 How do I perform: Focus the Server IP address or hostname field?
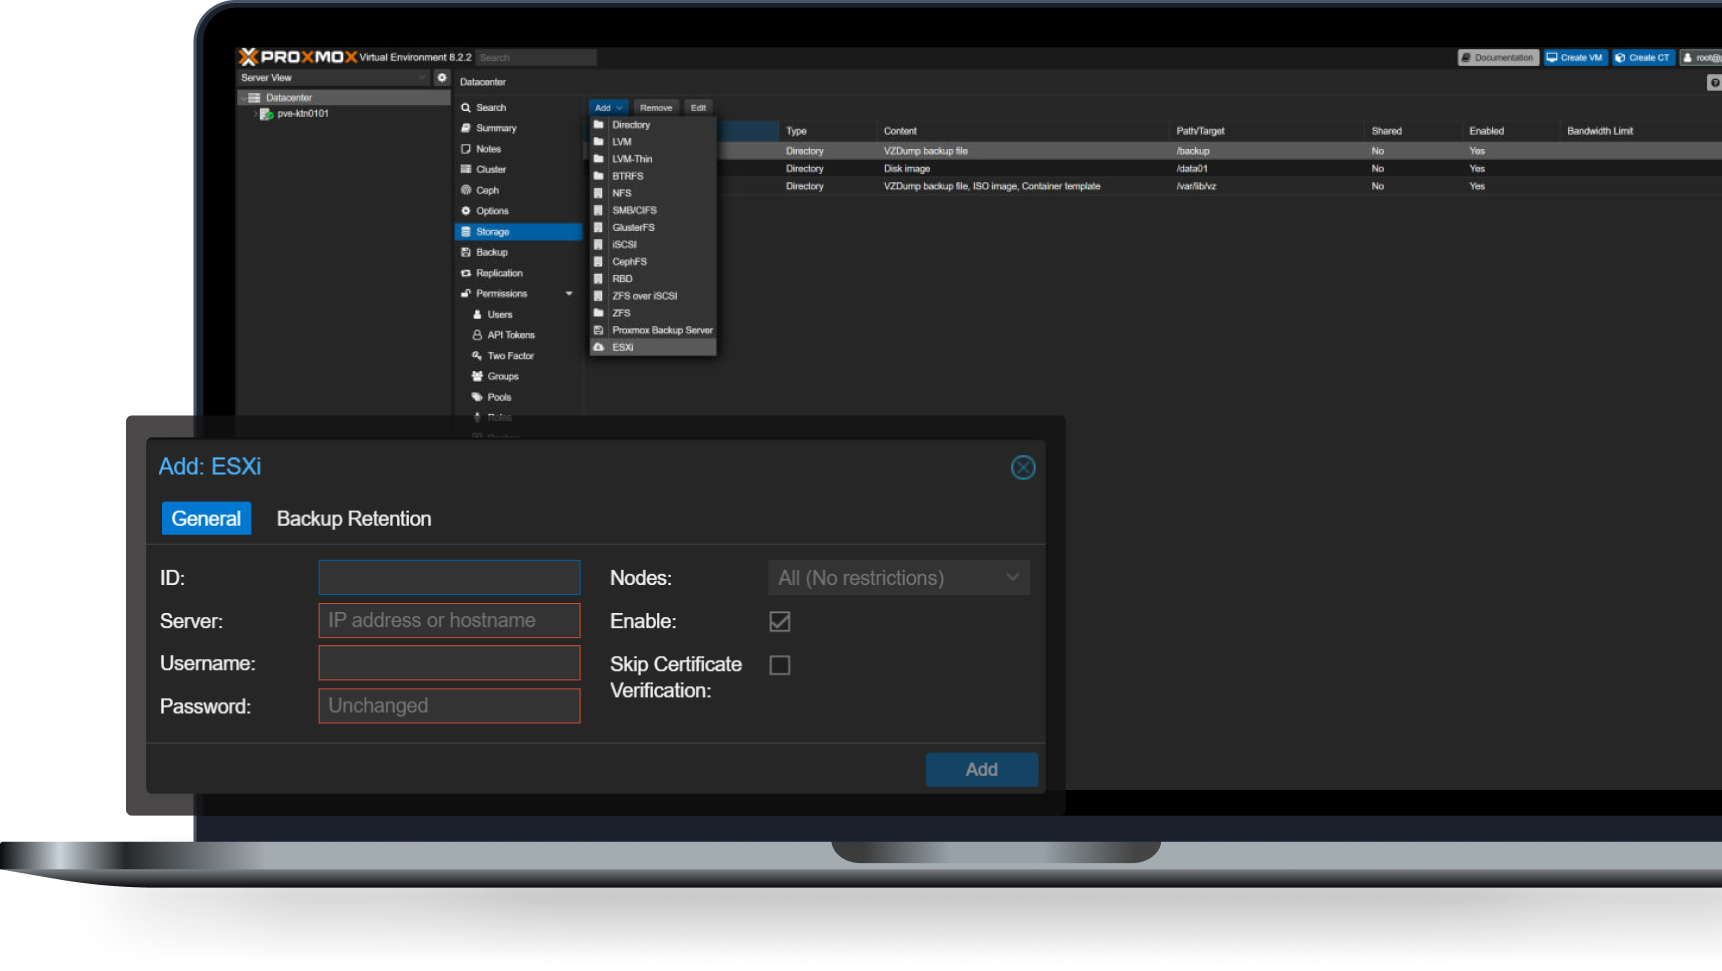tap(449, 620)
